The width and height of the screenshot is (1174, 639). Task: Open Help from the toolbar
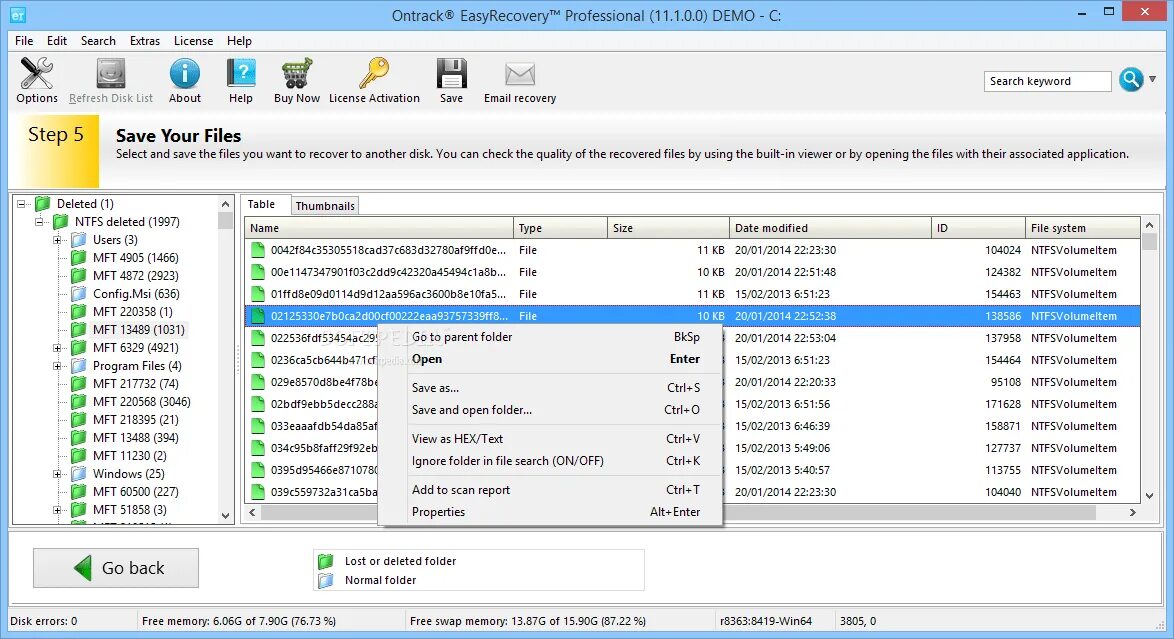point(240,74)
